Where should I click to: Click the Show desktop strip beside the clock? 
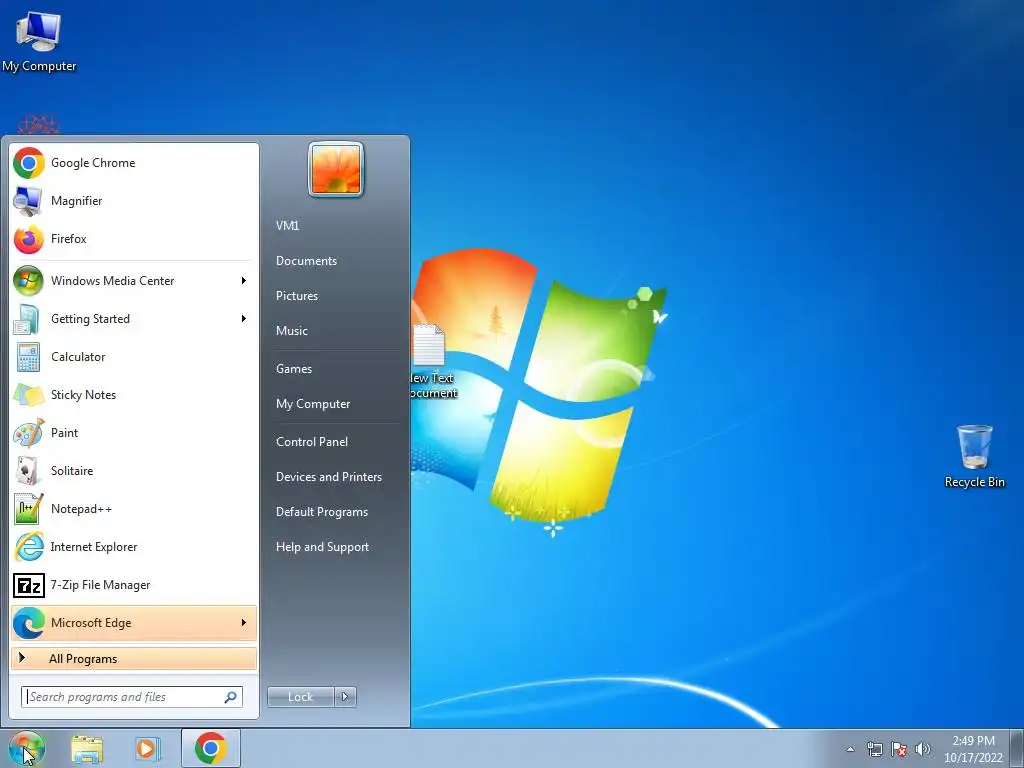point(1017,748)
